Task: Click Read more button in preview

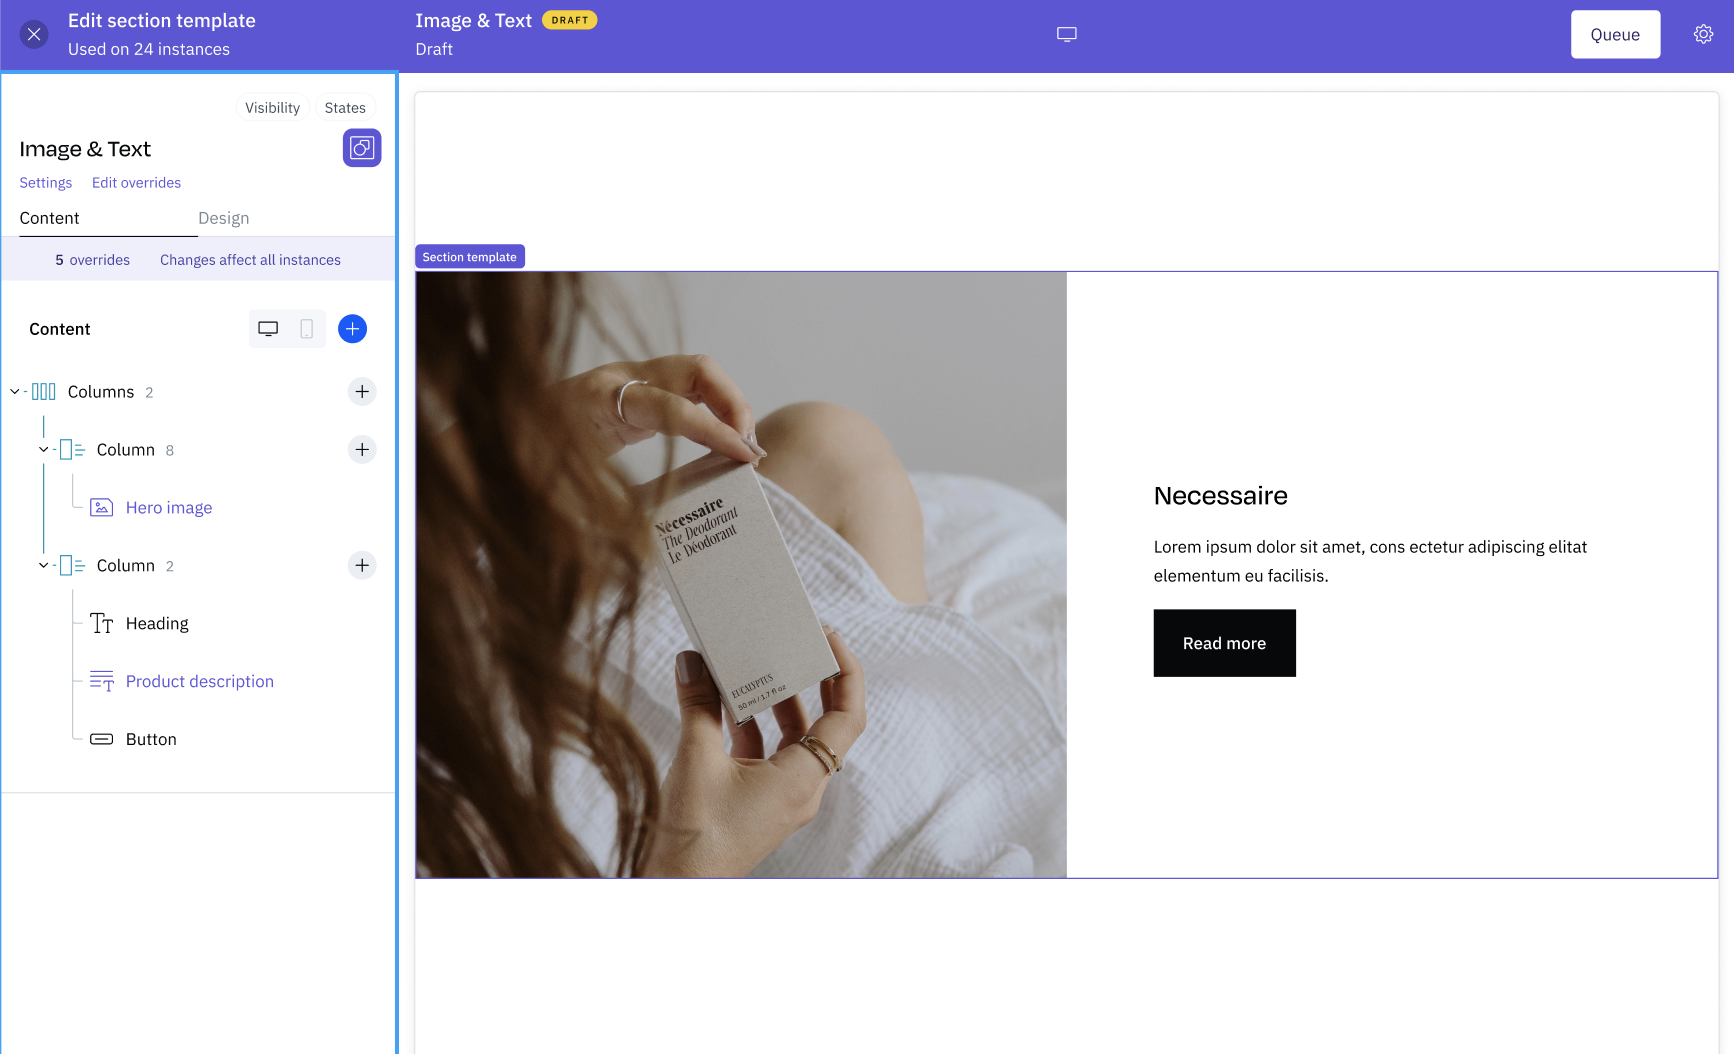Action: 1224,643
